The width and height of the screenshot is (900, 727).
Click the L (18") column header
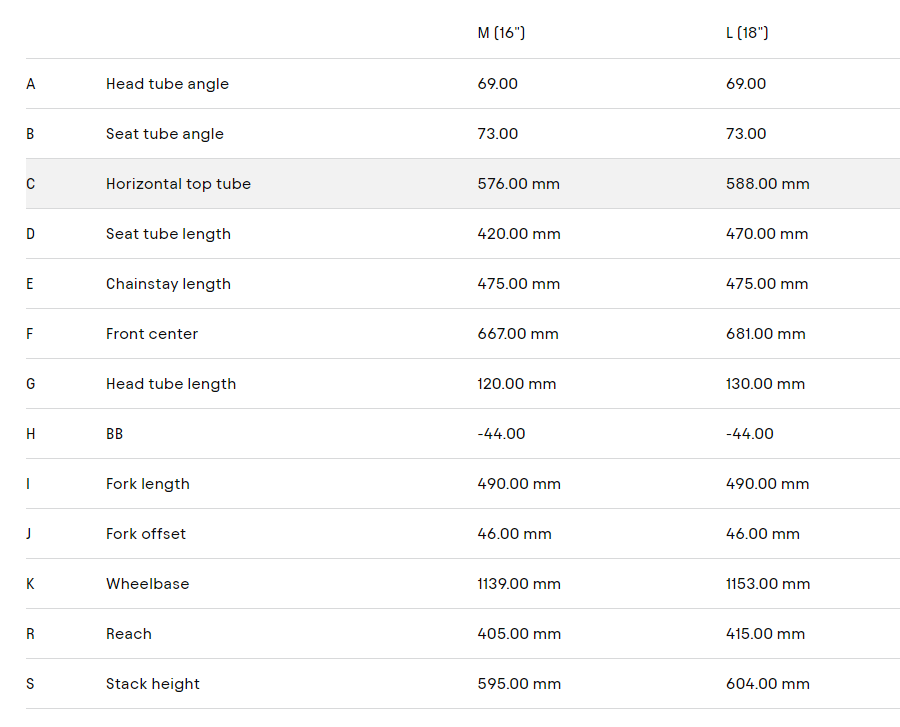coord(747,33)
